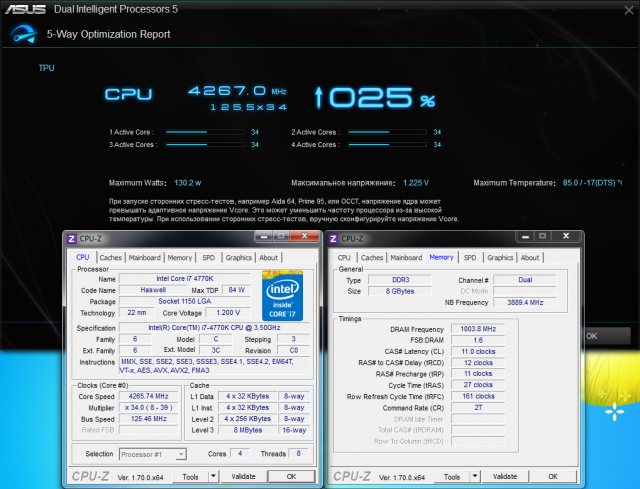Click the CAS# Latency 11.0 clocks value
The width and height of the screenshot is (640, 489).
click(478, 351)
